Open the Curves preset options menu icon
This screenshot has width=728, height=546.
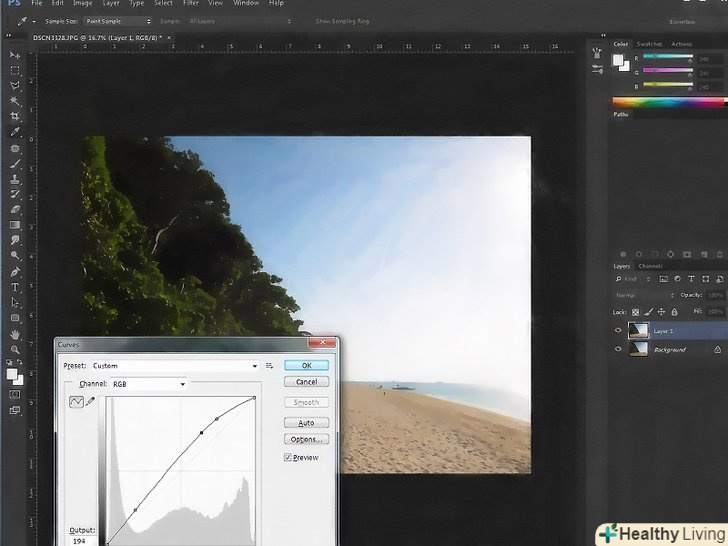tap(270, 366)
